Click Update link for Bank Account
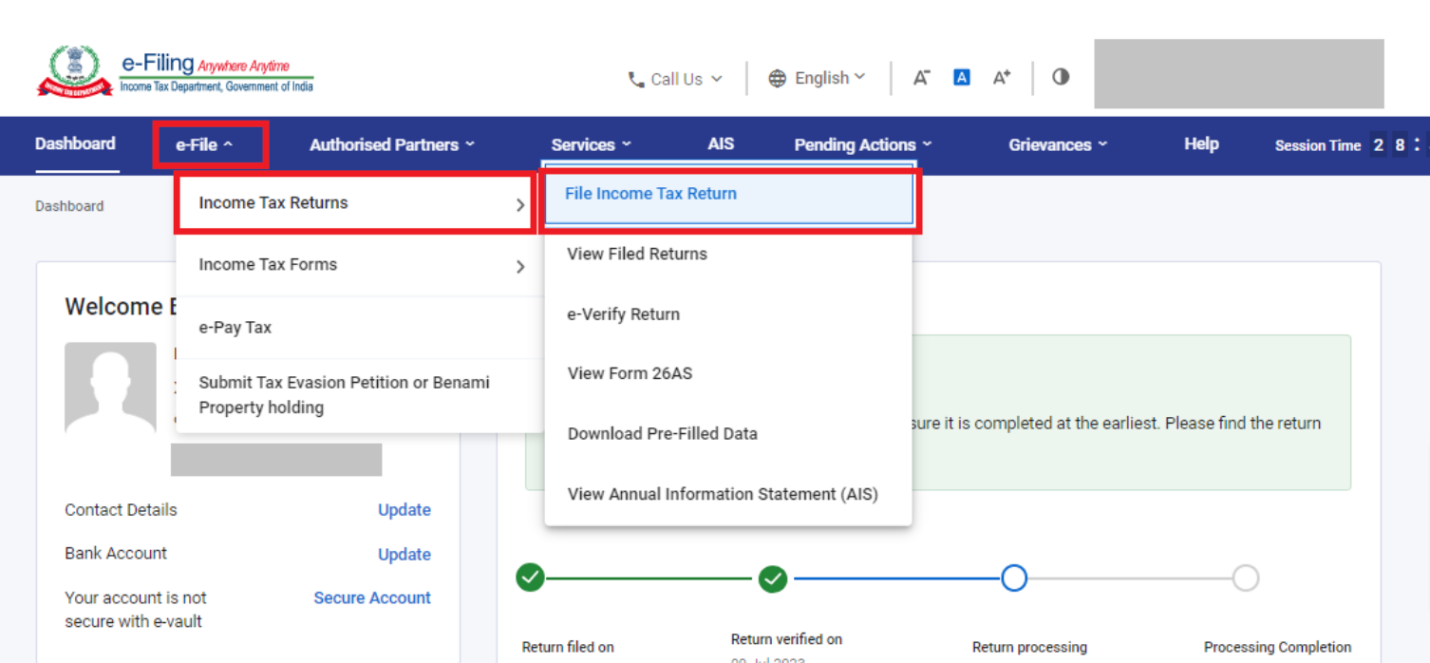 pyautogui.click(x=404, y=554)
